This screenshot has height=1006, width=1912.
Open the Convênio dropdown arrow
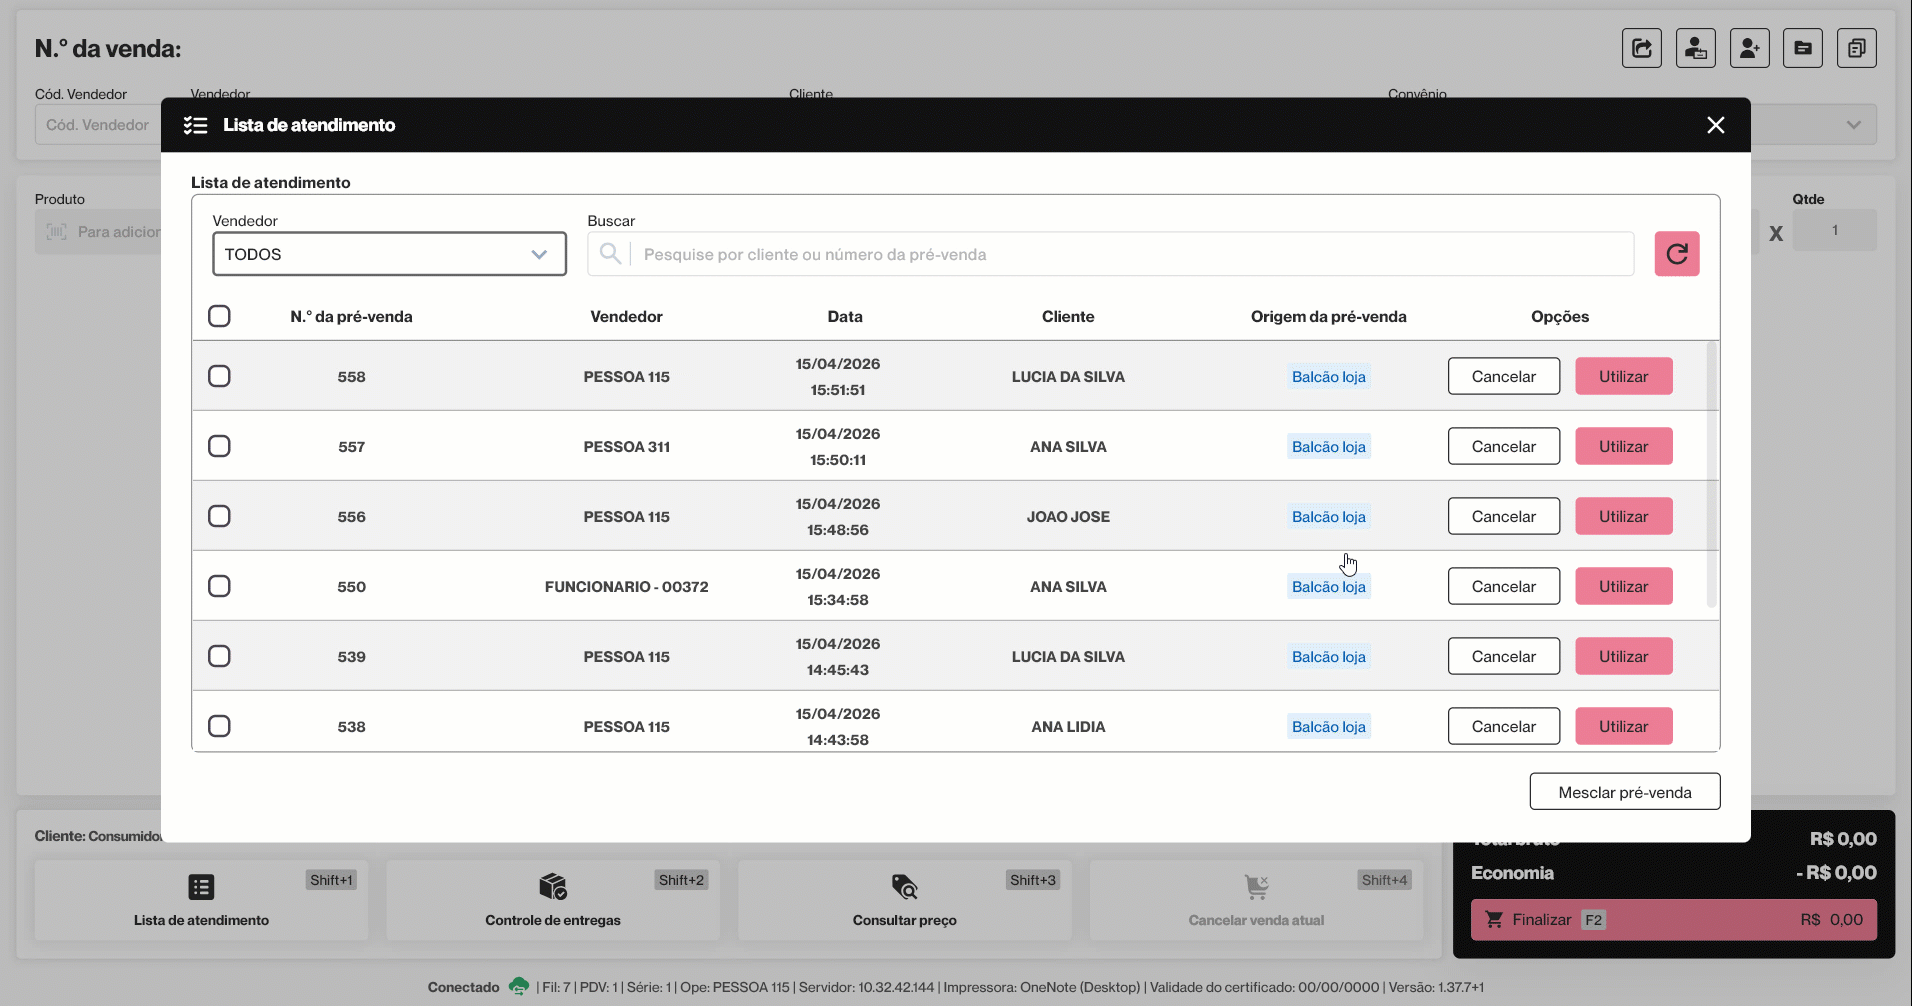coord(1854,125)
